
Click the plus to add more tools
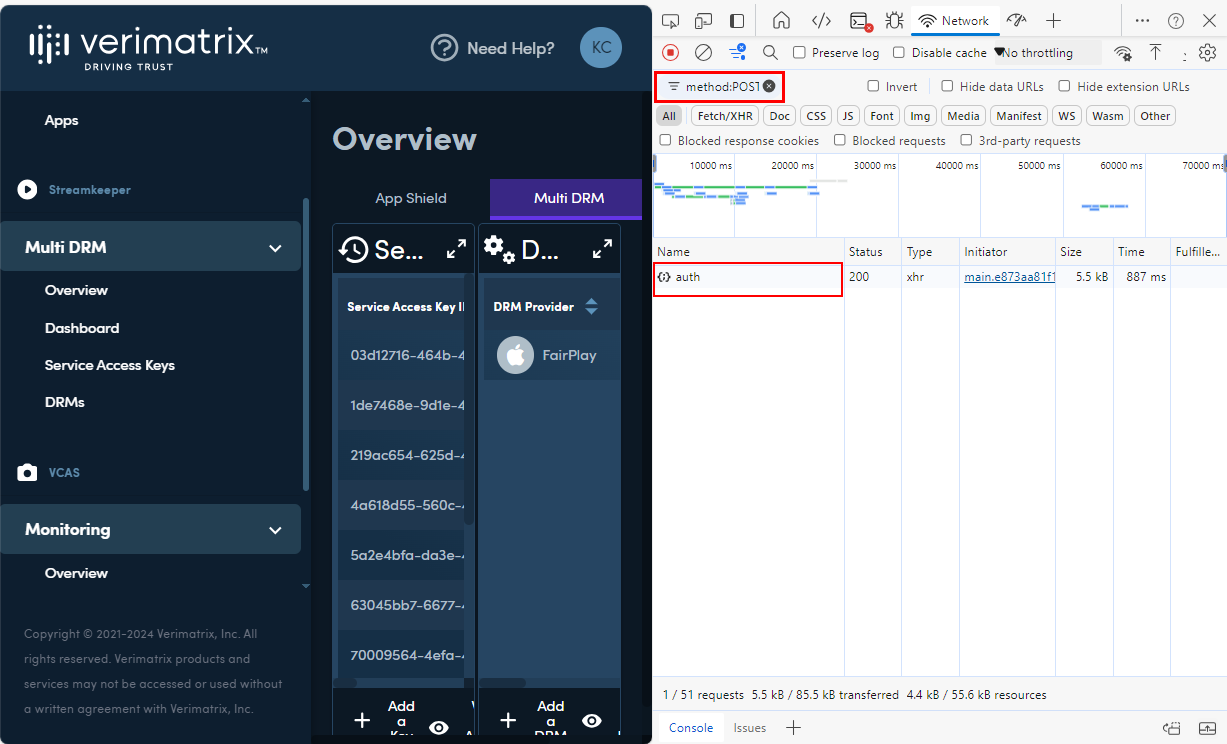1053,20
